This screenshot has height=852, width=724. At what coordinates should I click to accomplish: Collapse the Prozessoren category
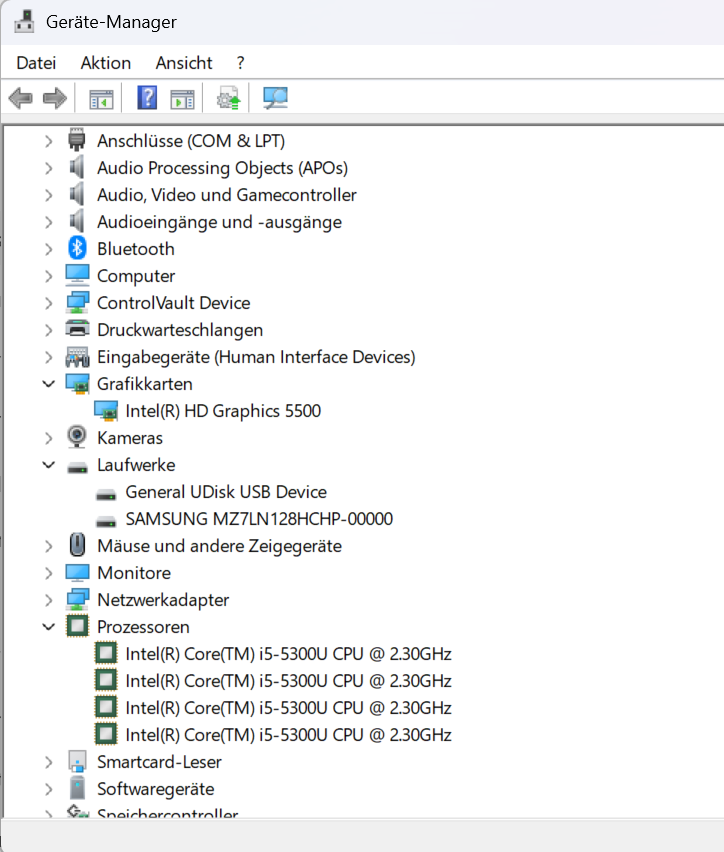(48, 627)
